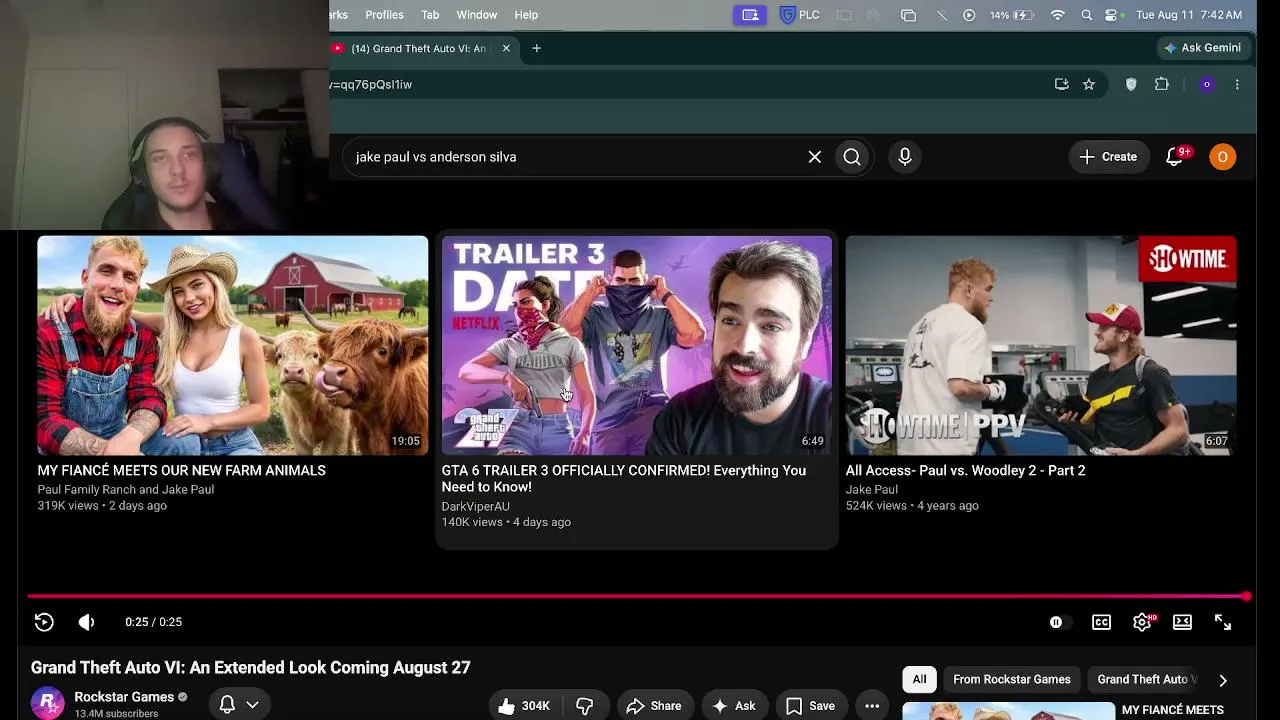The image size is (1280, 720).
Task: Mute the video volume speaker icon
Action: (x=87, y=622)
